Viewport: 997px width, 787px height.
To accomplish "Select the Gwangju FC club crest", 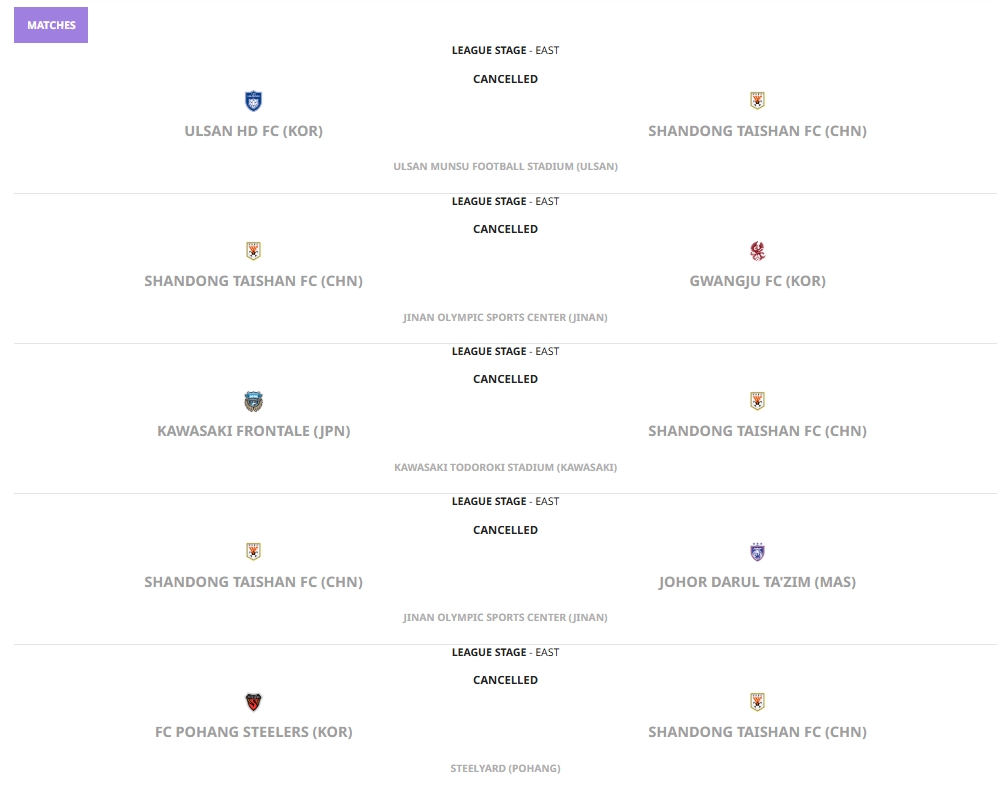I will (757, 251).
